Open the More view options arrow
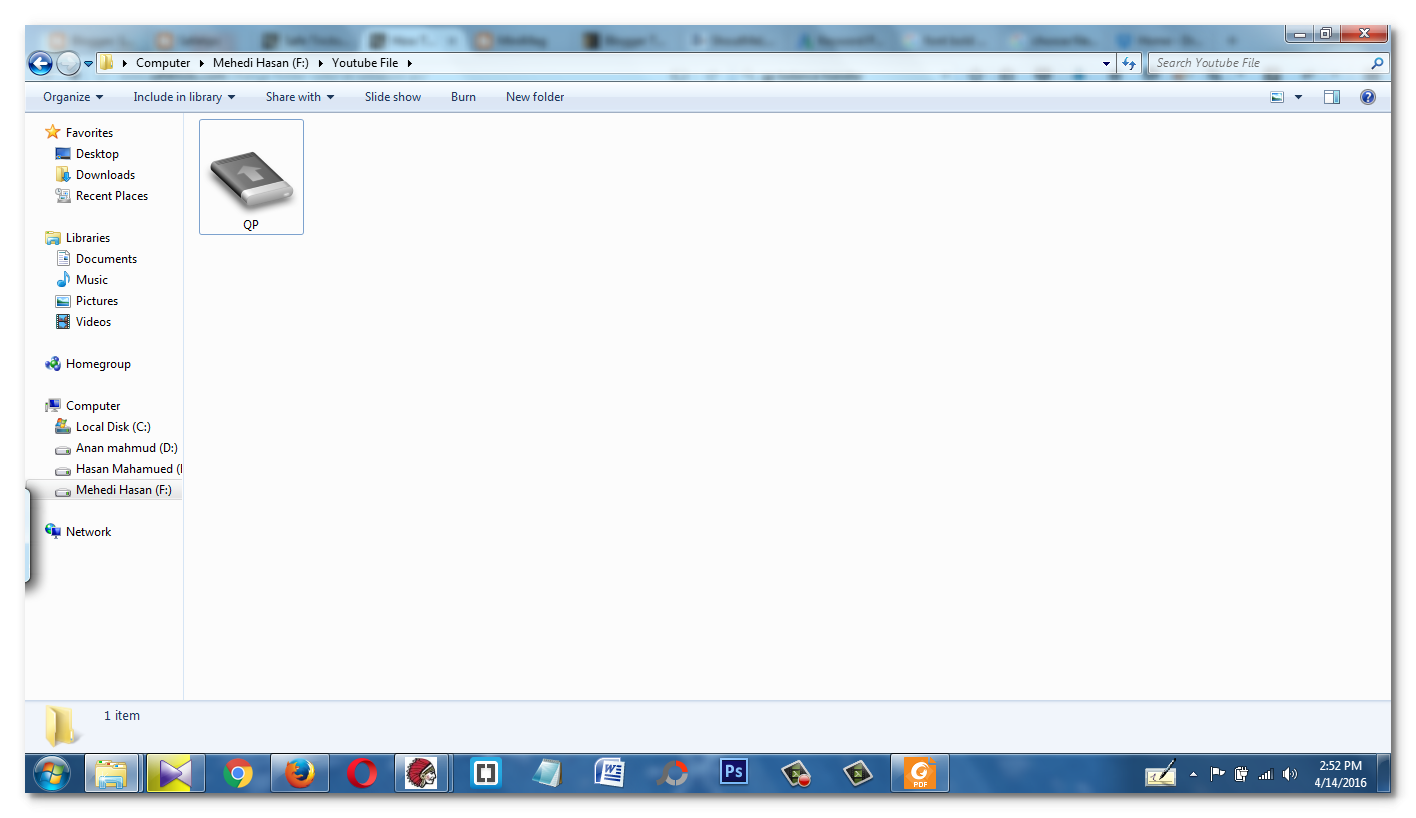 point(1299,97)
